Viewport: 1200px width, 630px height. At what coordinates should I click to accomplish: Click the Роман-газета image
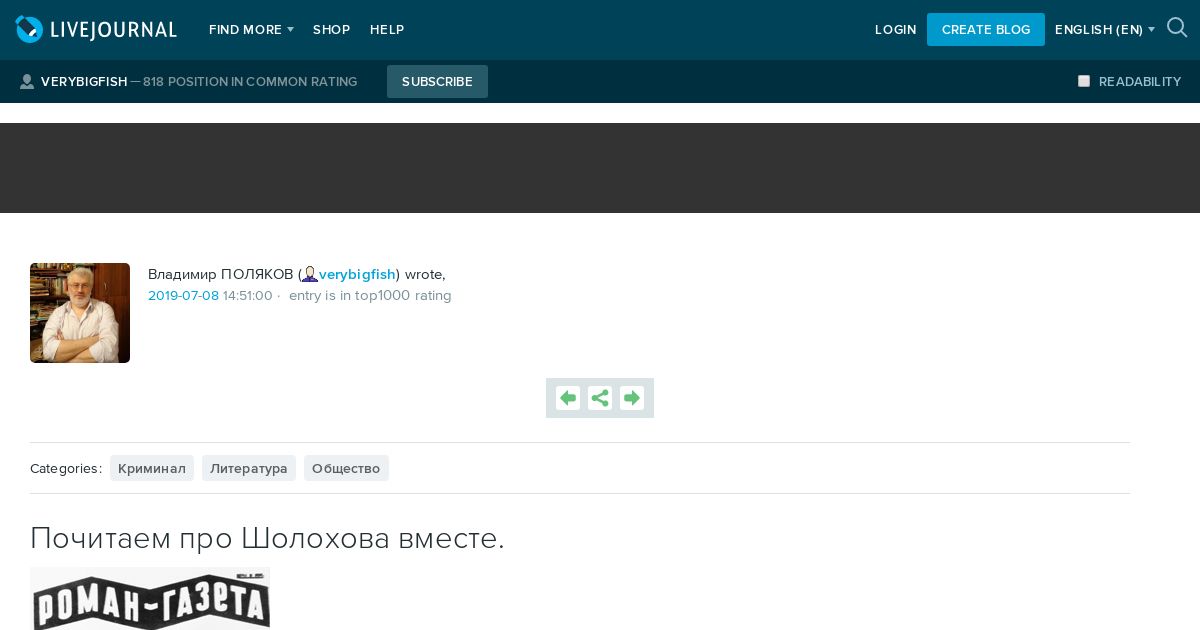(150, 599)
